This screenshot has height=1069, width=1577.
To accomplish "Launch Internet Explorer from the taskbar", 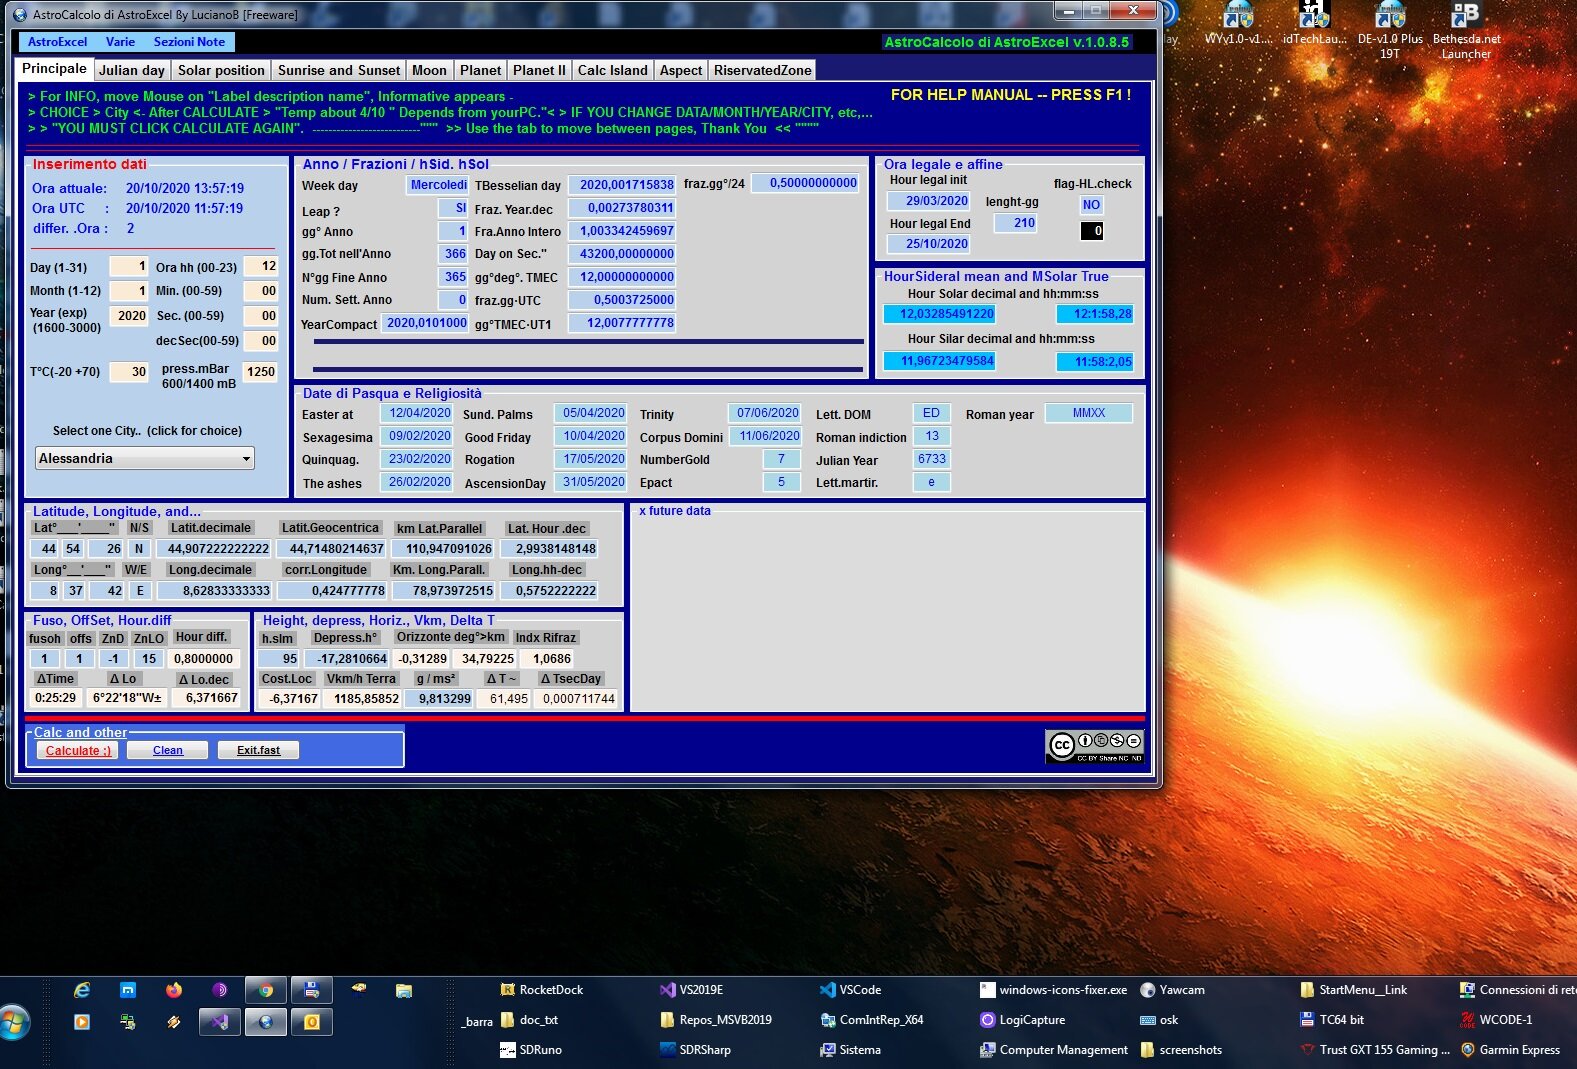I will [x=82, y=990].
